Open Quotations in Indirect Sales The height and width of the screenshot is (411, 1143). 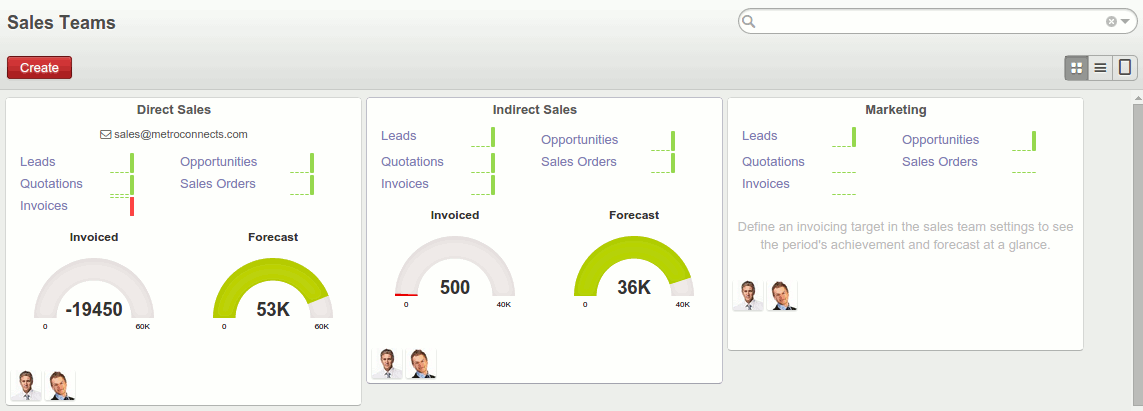pyautogui.click(x=412, y=162)
